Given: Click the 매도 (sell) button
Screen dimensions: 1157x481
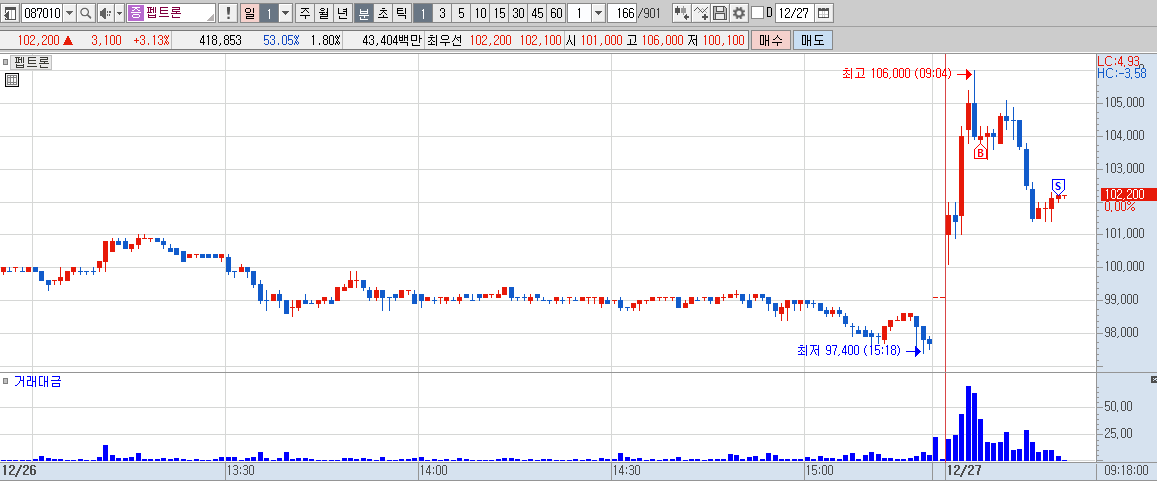Looking at the screenshot, I should tap(812, 41).
